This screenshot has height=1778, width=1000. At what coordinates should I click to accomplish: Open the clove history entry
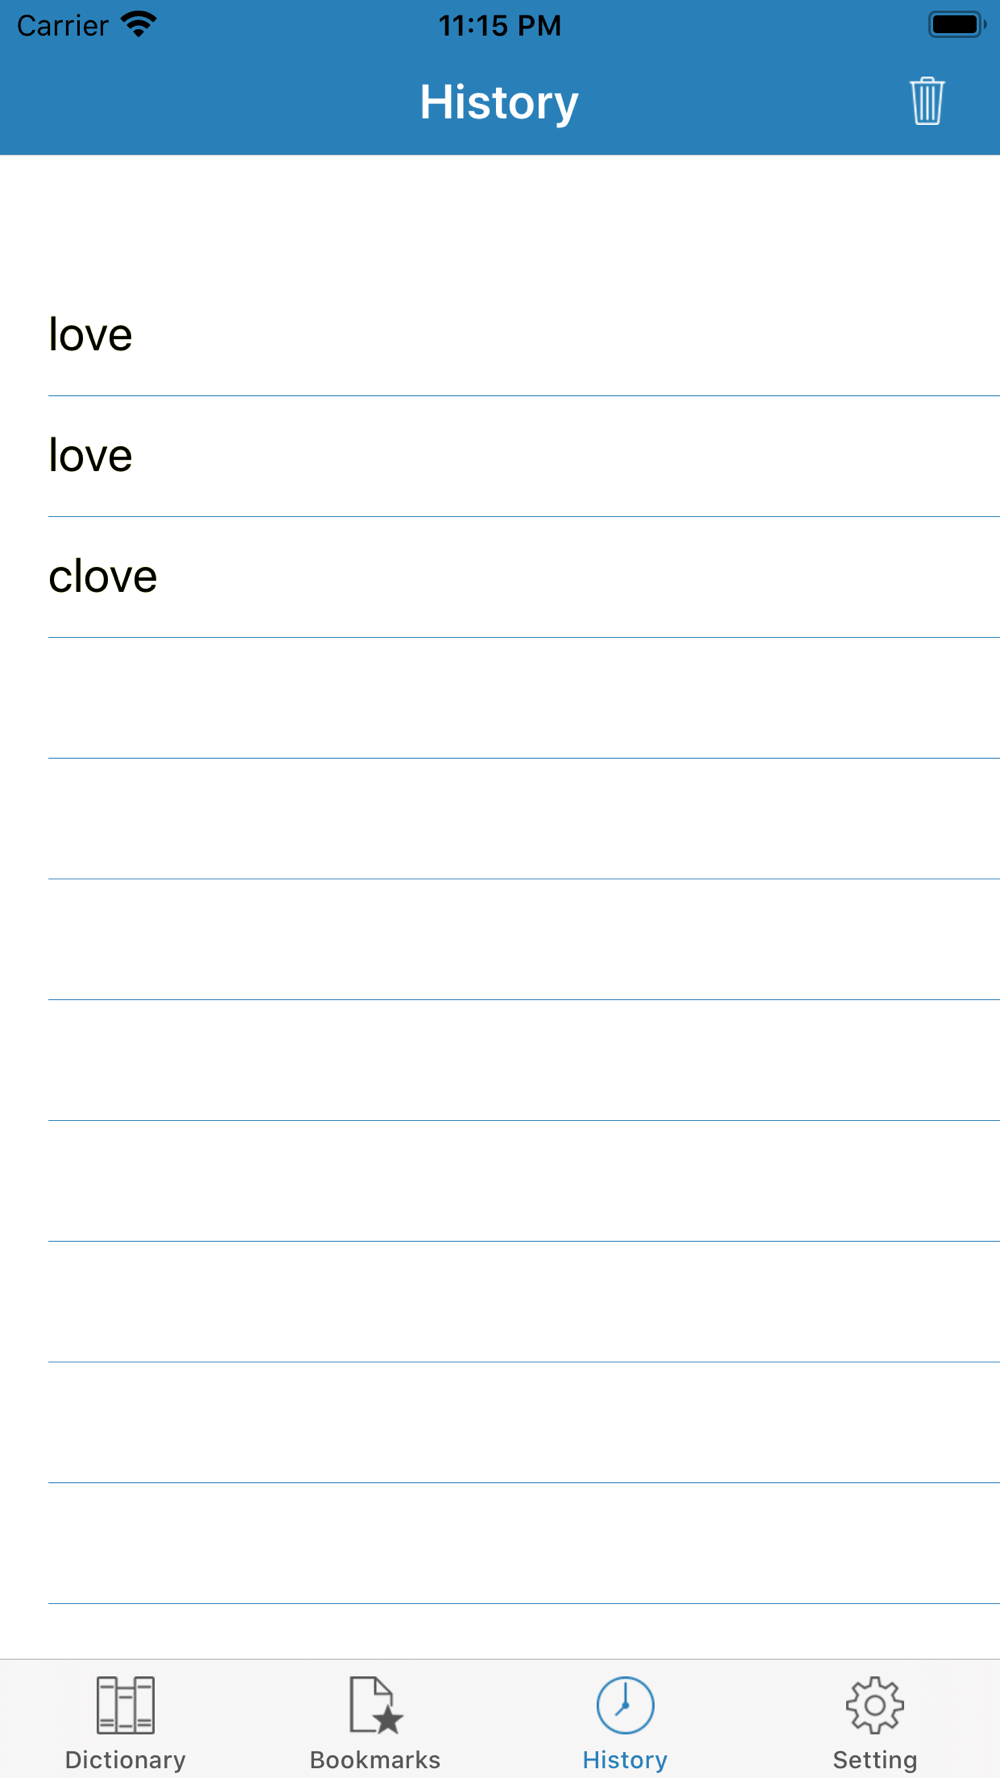pyautogui.click(x=500, y=577)
